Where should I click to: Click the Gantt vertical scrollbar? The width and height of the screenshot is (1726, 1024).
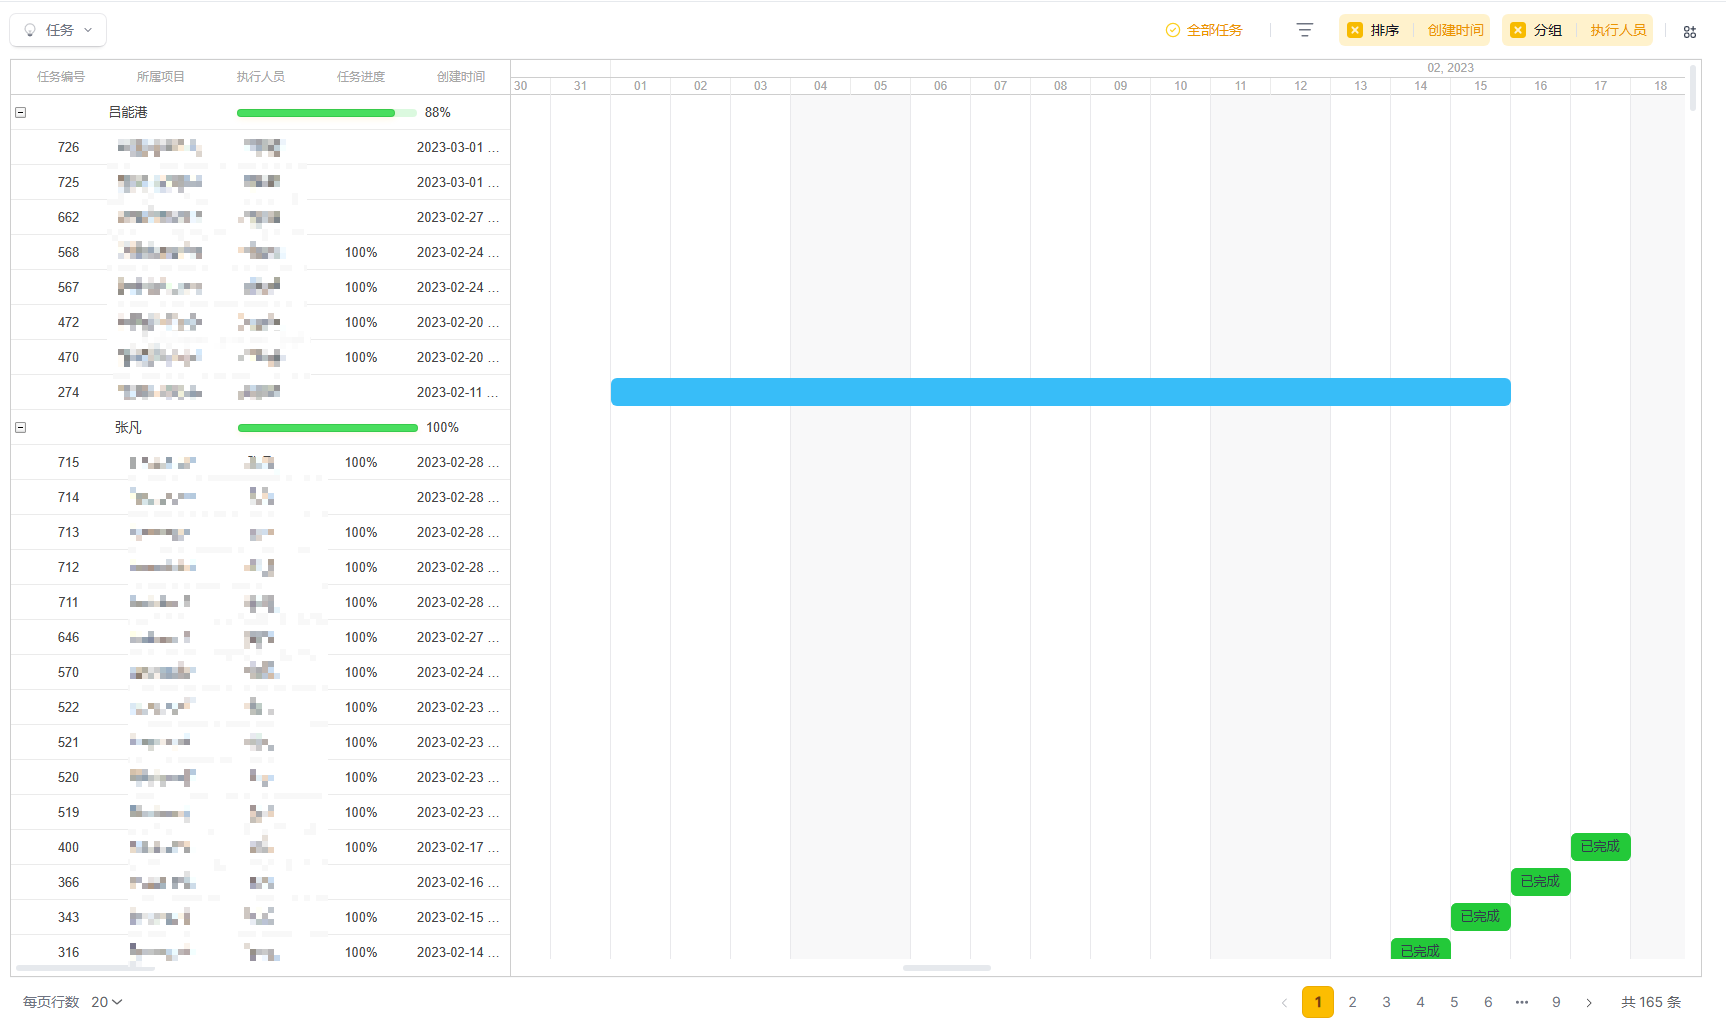(x=1693, y=87)
